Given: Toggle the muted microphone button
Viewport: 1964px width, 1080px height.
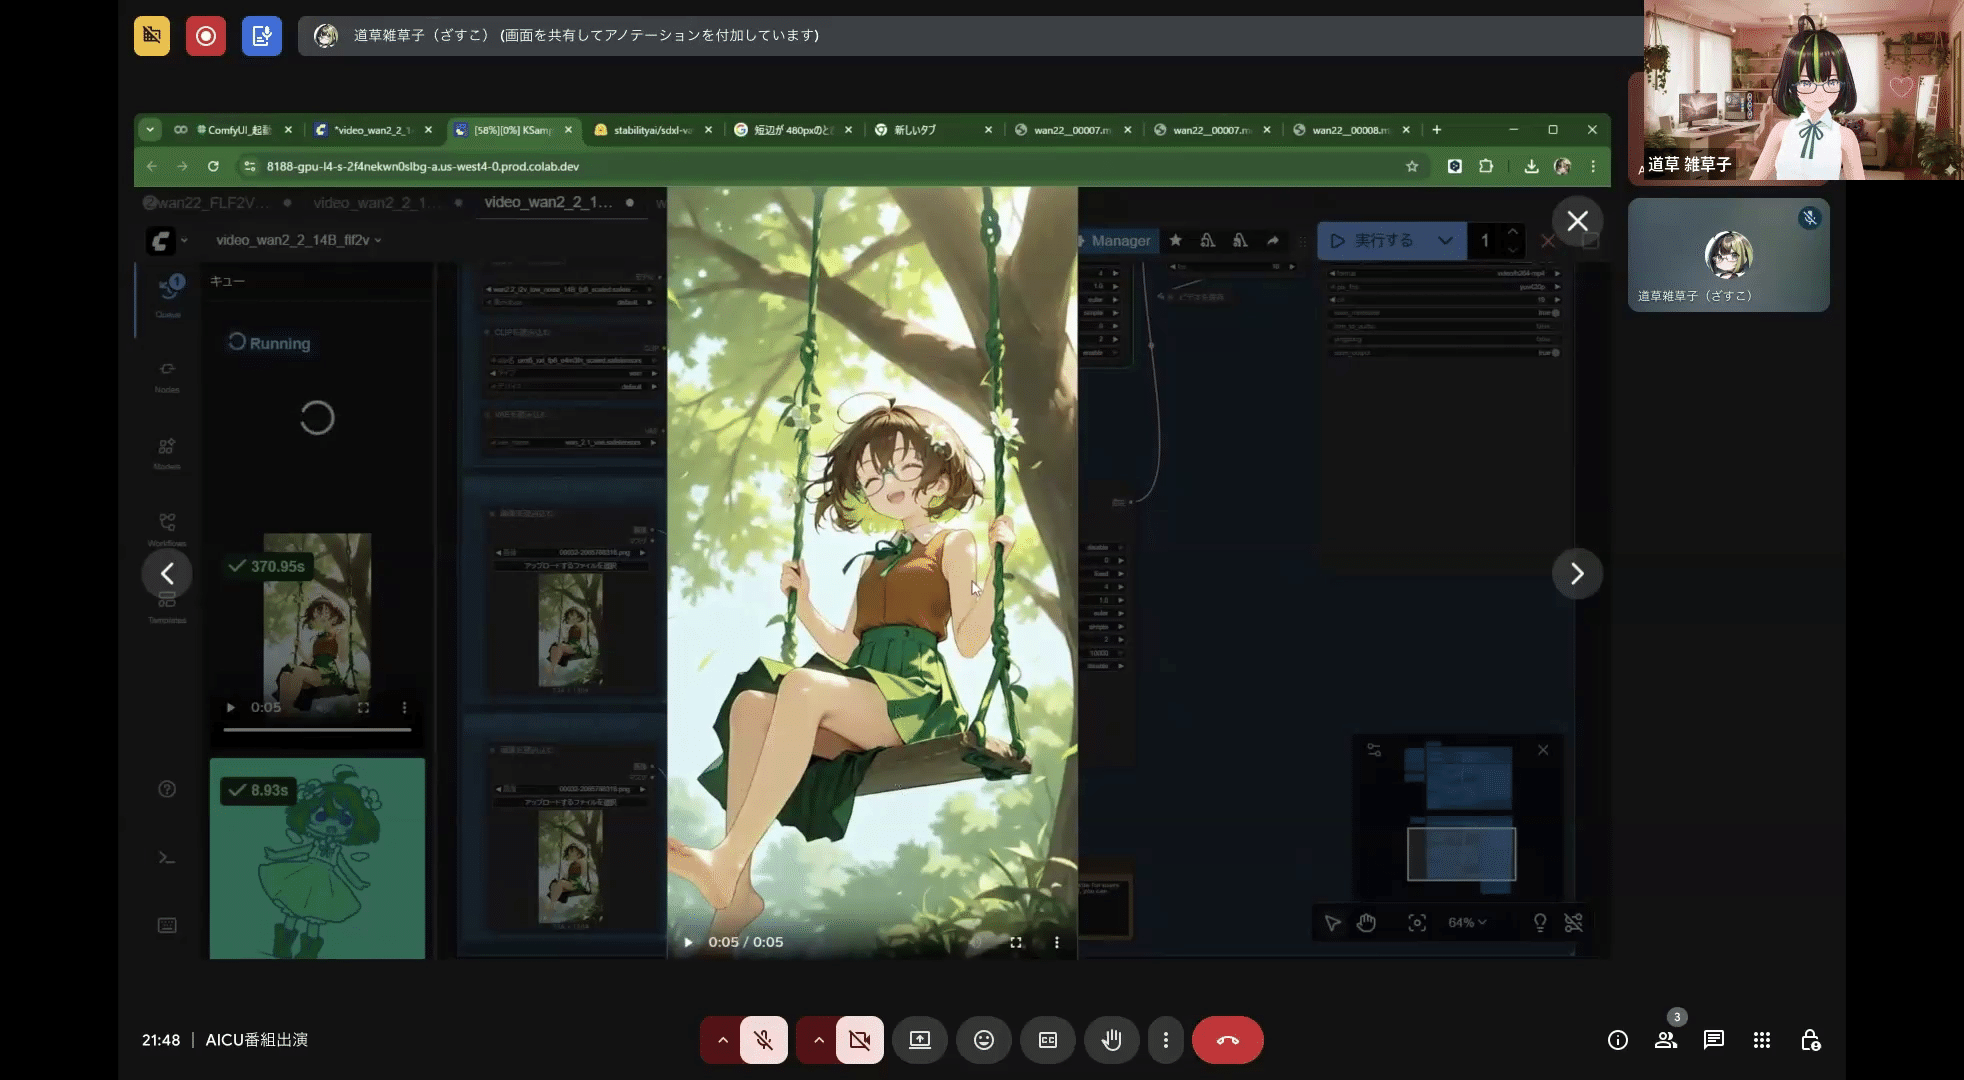Looking at the screenshot, I should [764, 1040].
